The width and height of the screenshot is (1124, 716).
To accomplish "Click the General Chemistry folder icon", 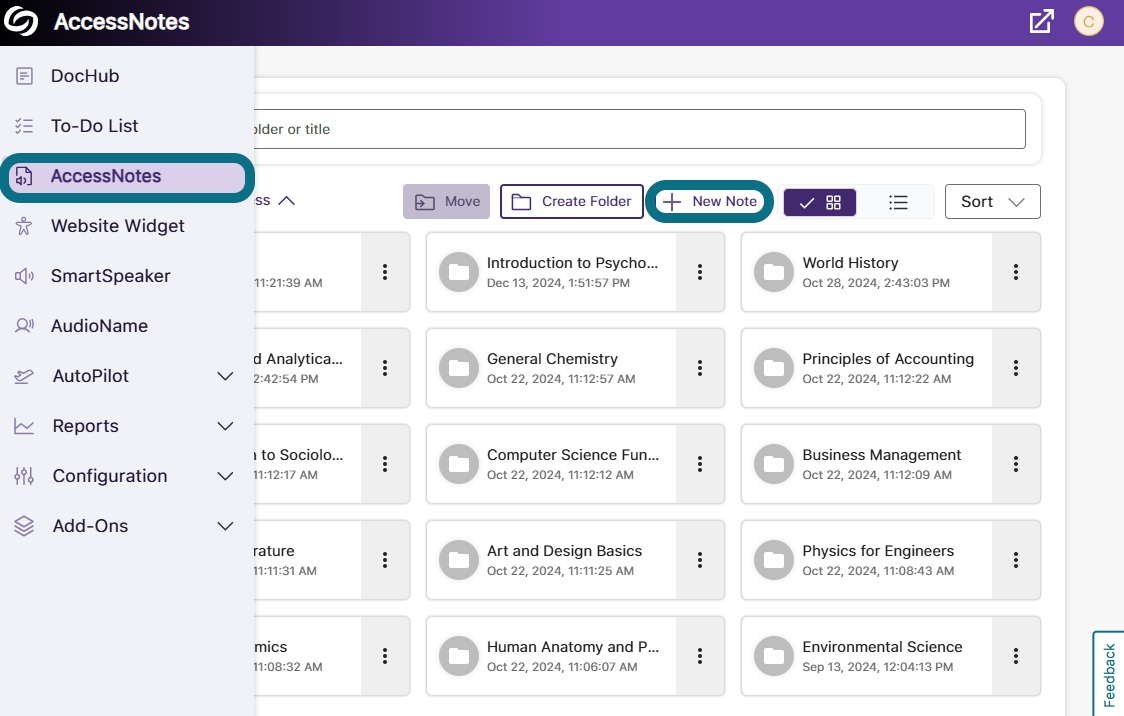I will pos(459,368).
